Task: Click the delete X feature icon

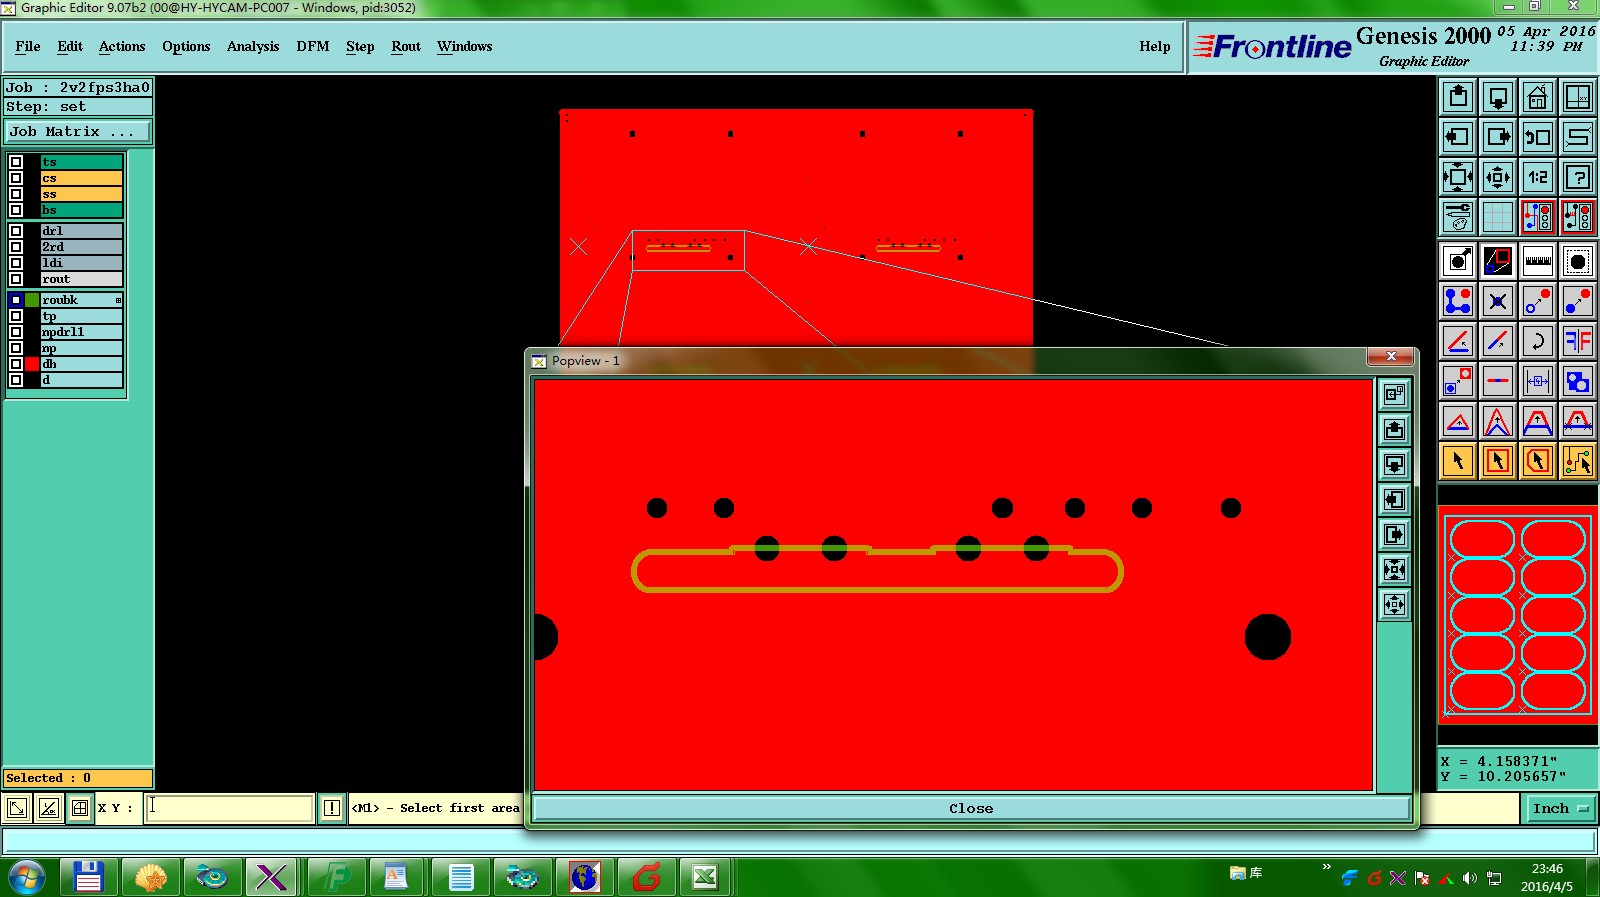Action: (1498, 301)
